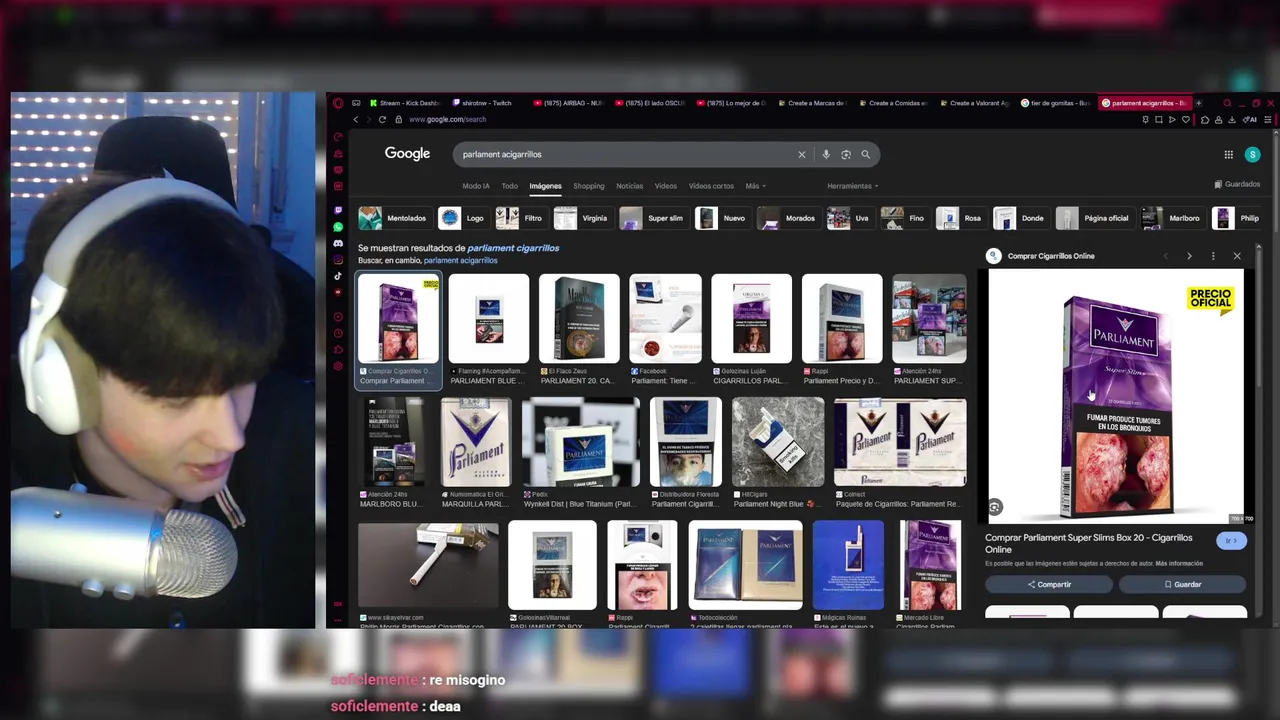Apply the Marlboro filter chip
Image resolution: width=1280 pixels, height=720 pixels.
(x=1172, y=218)
